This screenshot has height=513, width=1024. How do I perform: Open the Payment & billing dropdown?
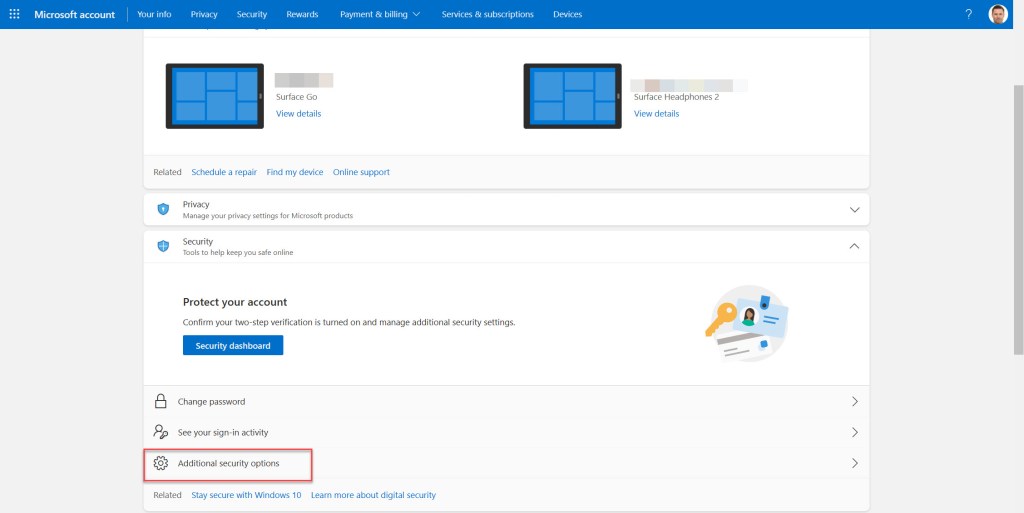pos(380,14)
